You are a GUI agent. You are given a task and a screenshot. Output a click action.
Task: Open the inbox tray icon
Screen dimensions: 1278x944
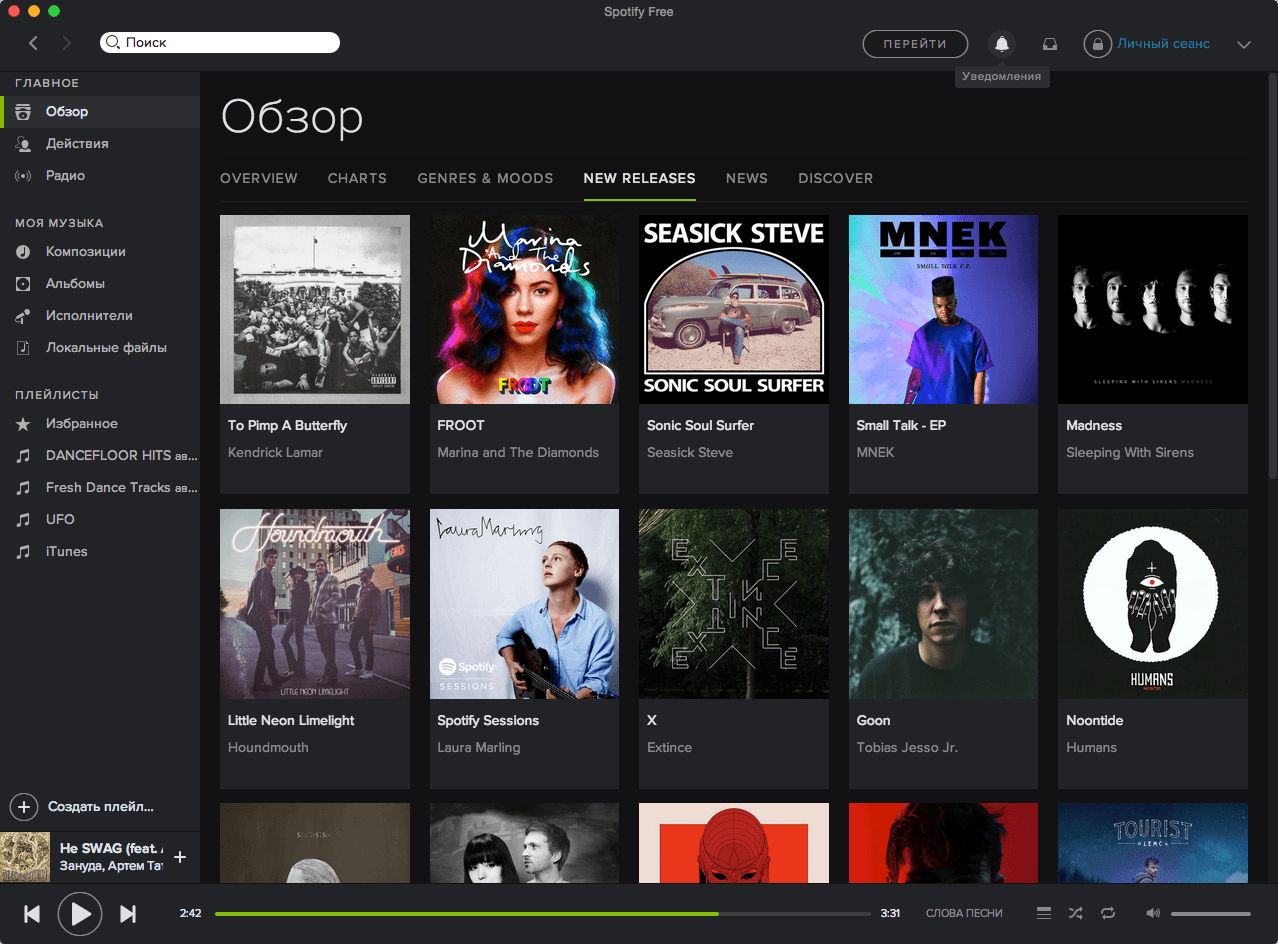click(1049, 44)
